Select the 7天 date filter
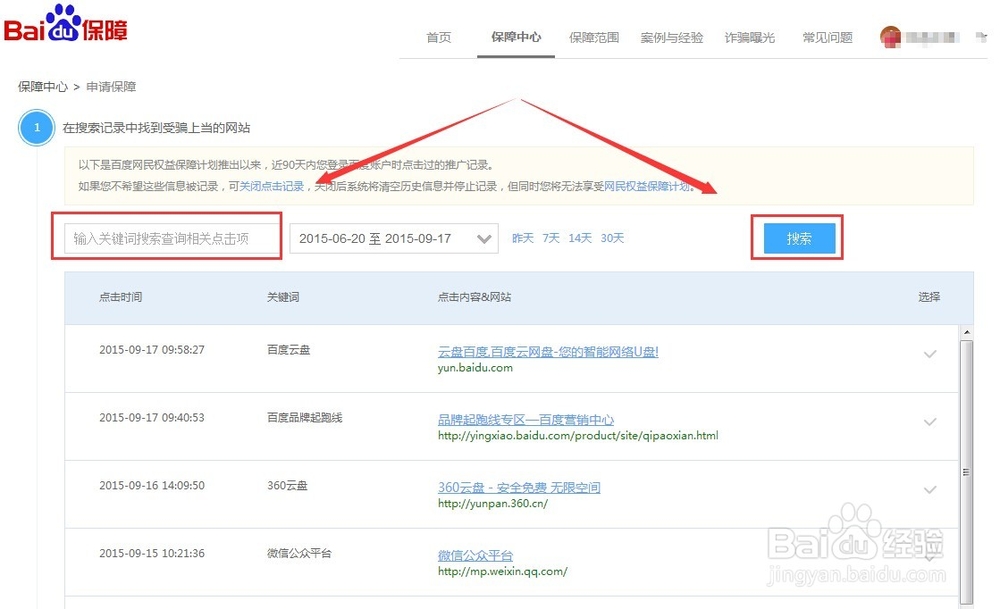Image resolution: width=1000 pixels, height=609 pixels. [x=550, y=238]
